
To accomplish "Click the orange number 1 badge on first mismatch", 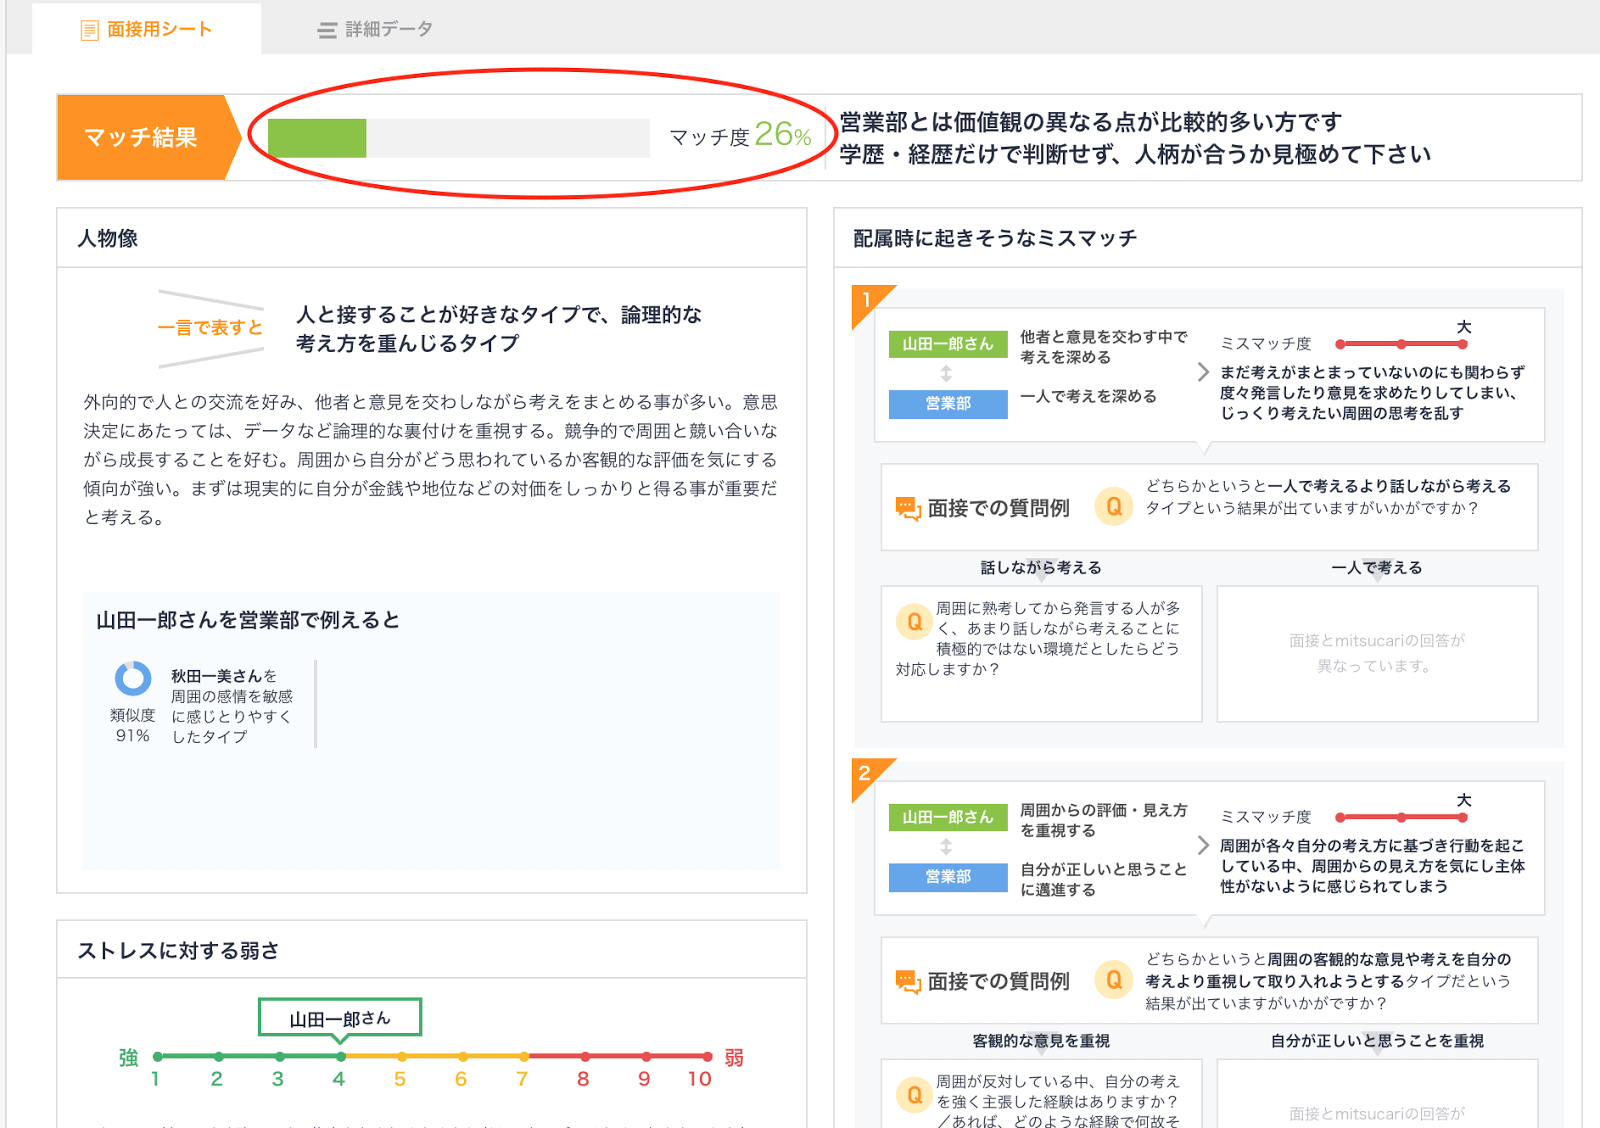I will point(868,297).
